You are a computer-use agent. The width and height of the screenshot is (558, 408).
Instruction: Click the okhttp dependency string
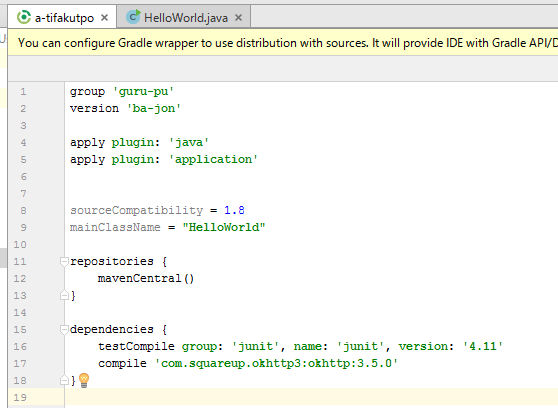[276, 363]
